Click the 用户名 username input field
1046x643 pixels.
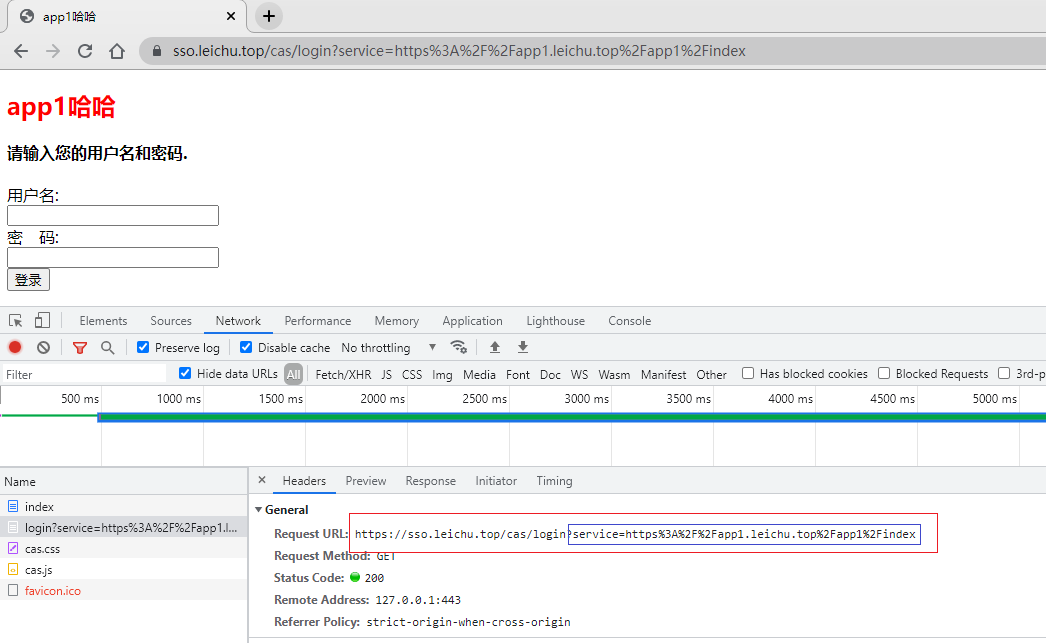pos(113,216)
